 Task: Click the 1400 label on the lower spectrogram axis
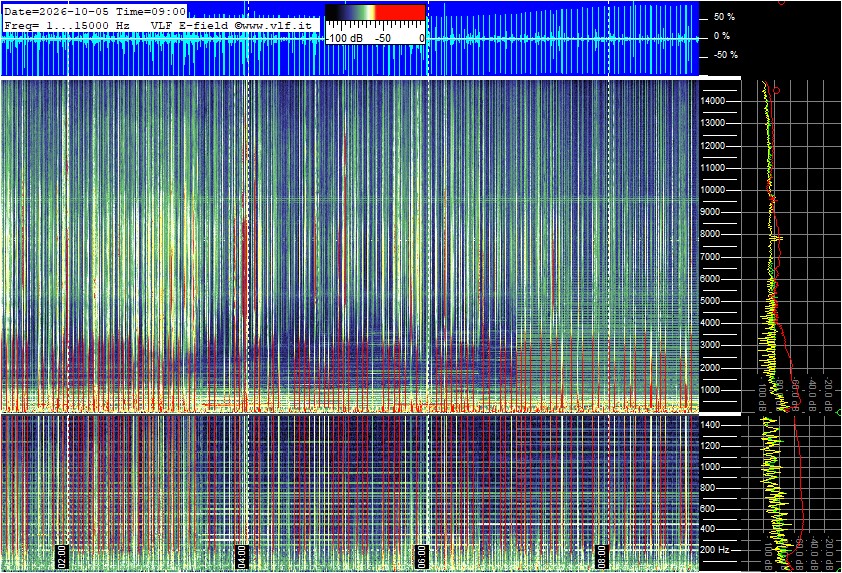[710, 425]
